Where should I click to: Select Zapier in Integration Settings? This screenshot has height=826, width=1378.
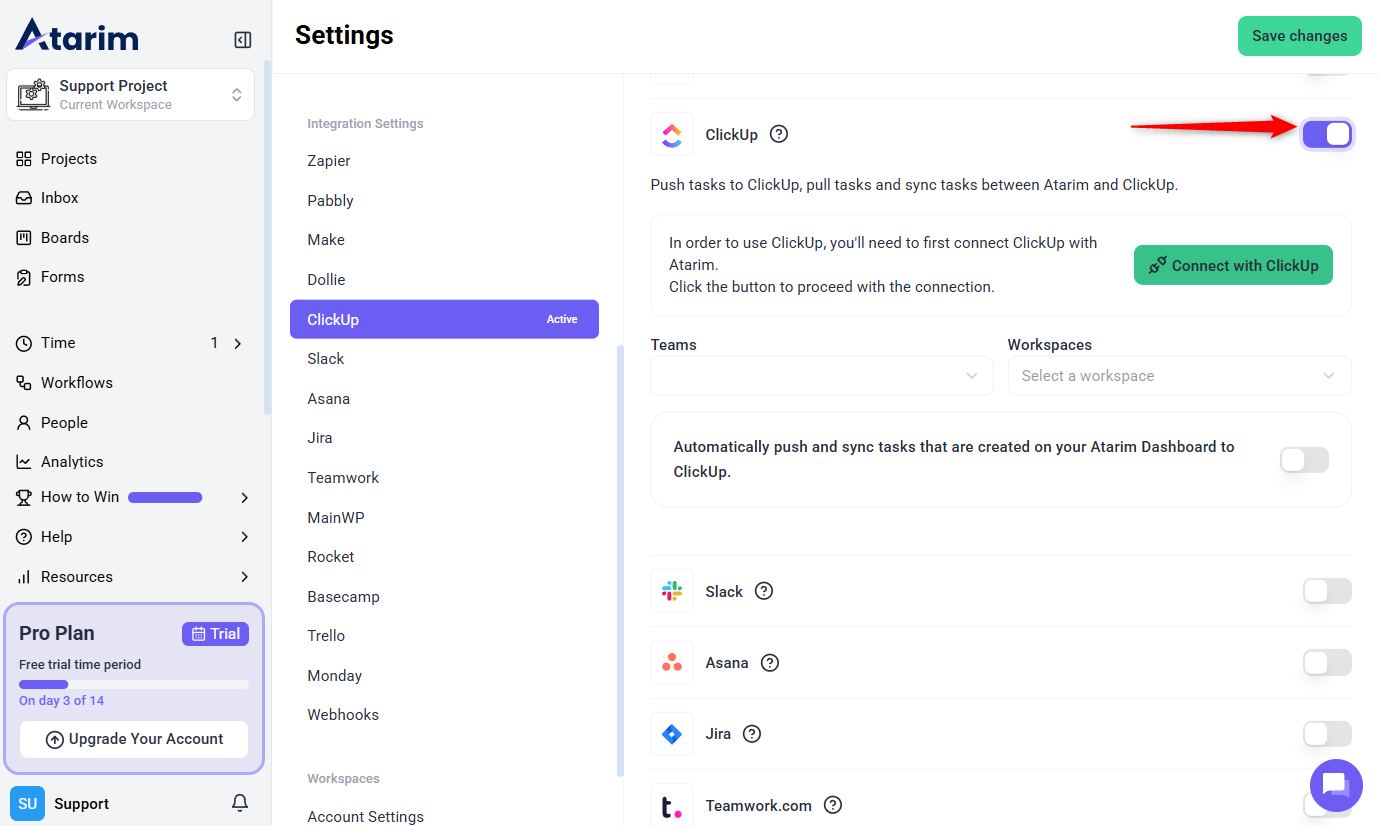(329, 161)
